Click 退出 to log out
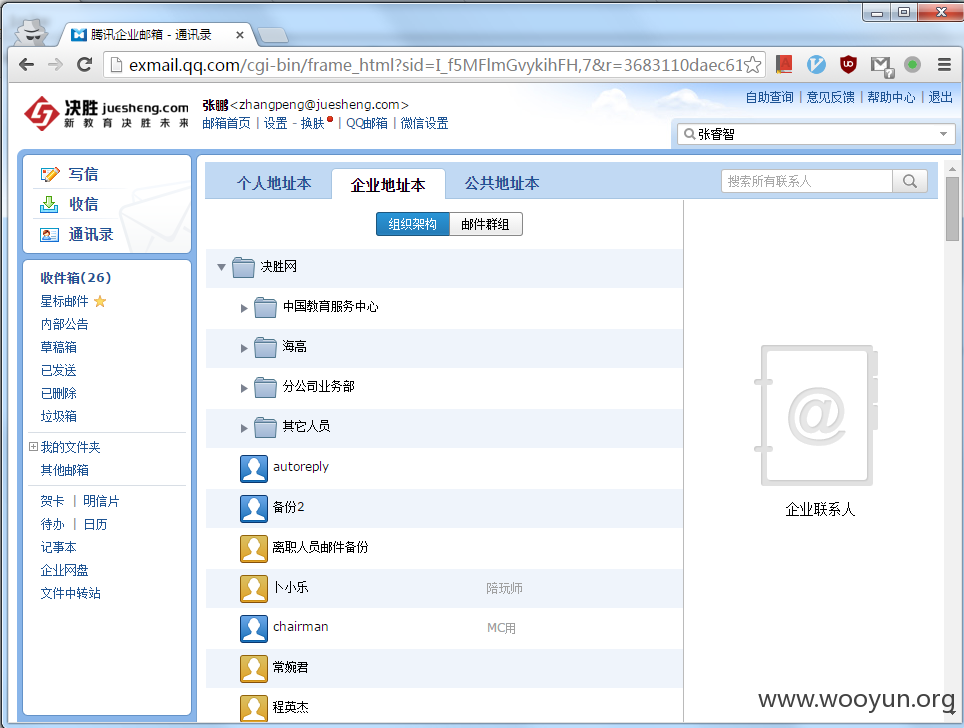This screenshot has width=964, height=728. 941,97
